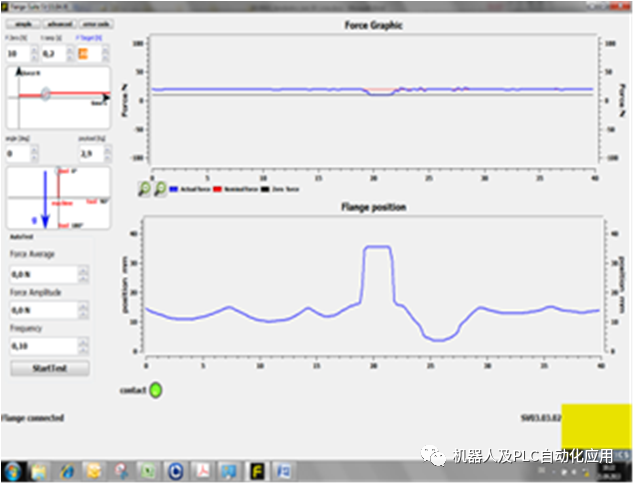Increase the payload value with up arrow
635x485 pixels.
108,150
